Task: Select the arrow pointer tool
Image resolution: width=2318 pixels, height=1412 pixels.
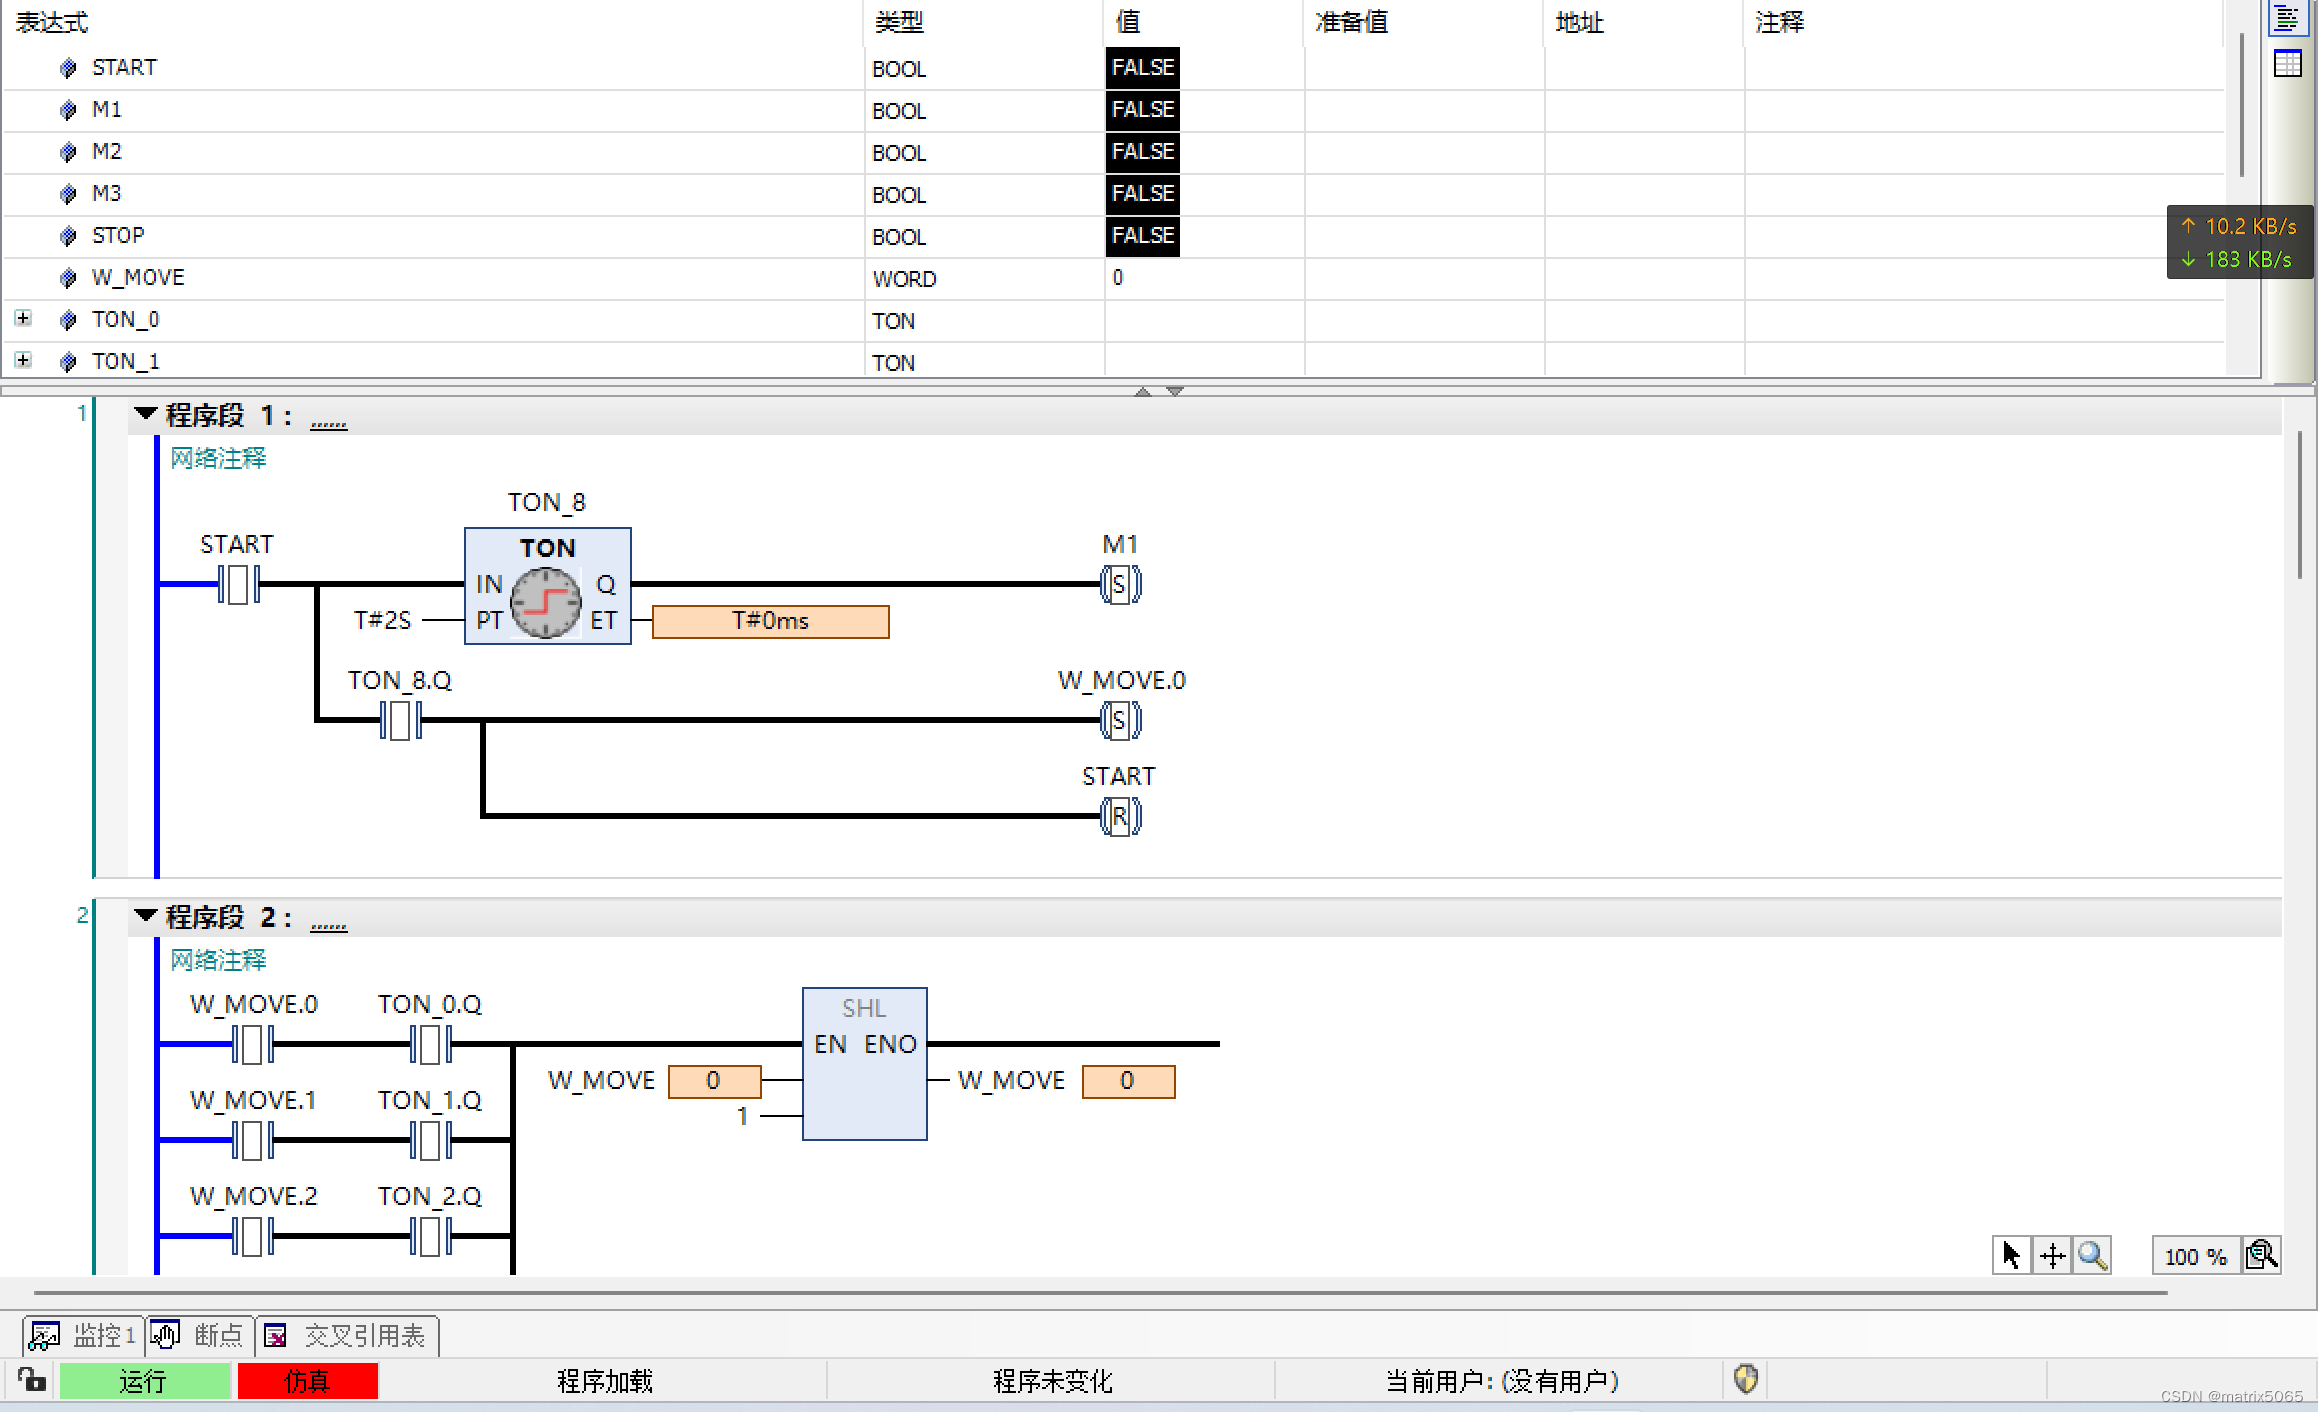Action: pyautogui.click(x=2011, y=1255)
